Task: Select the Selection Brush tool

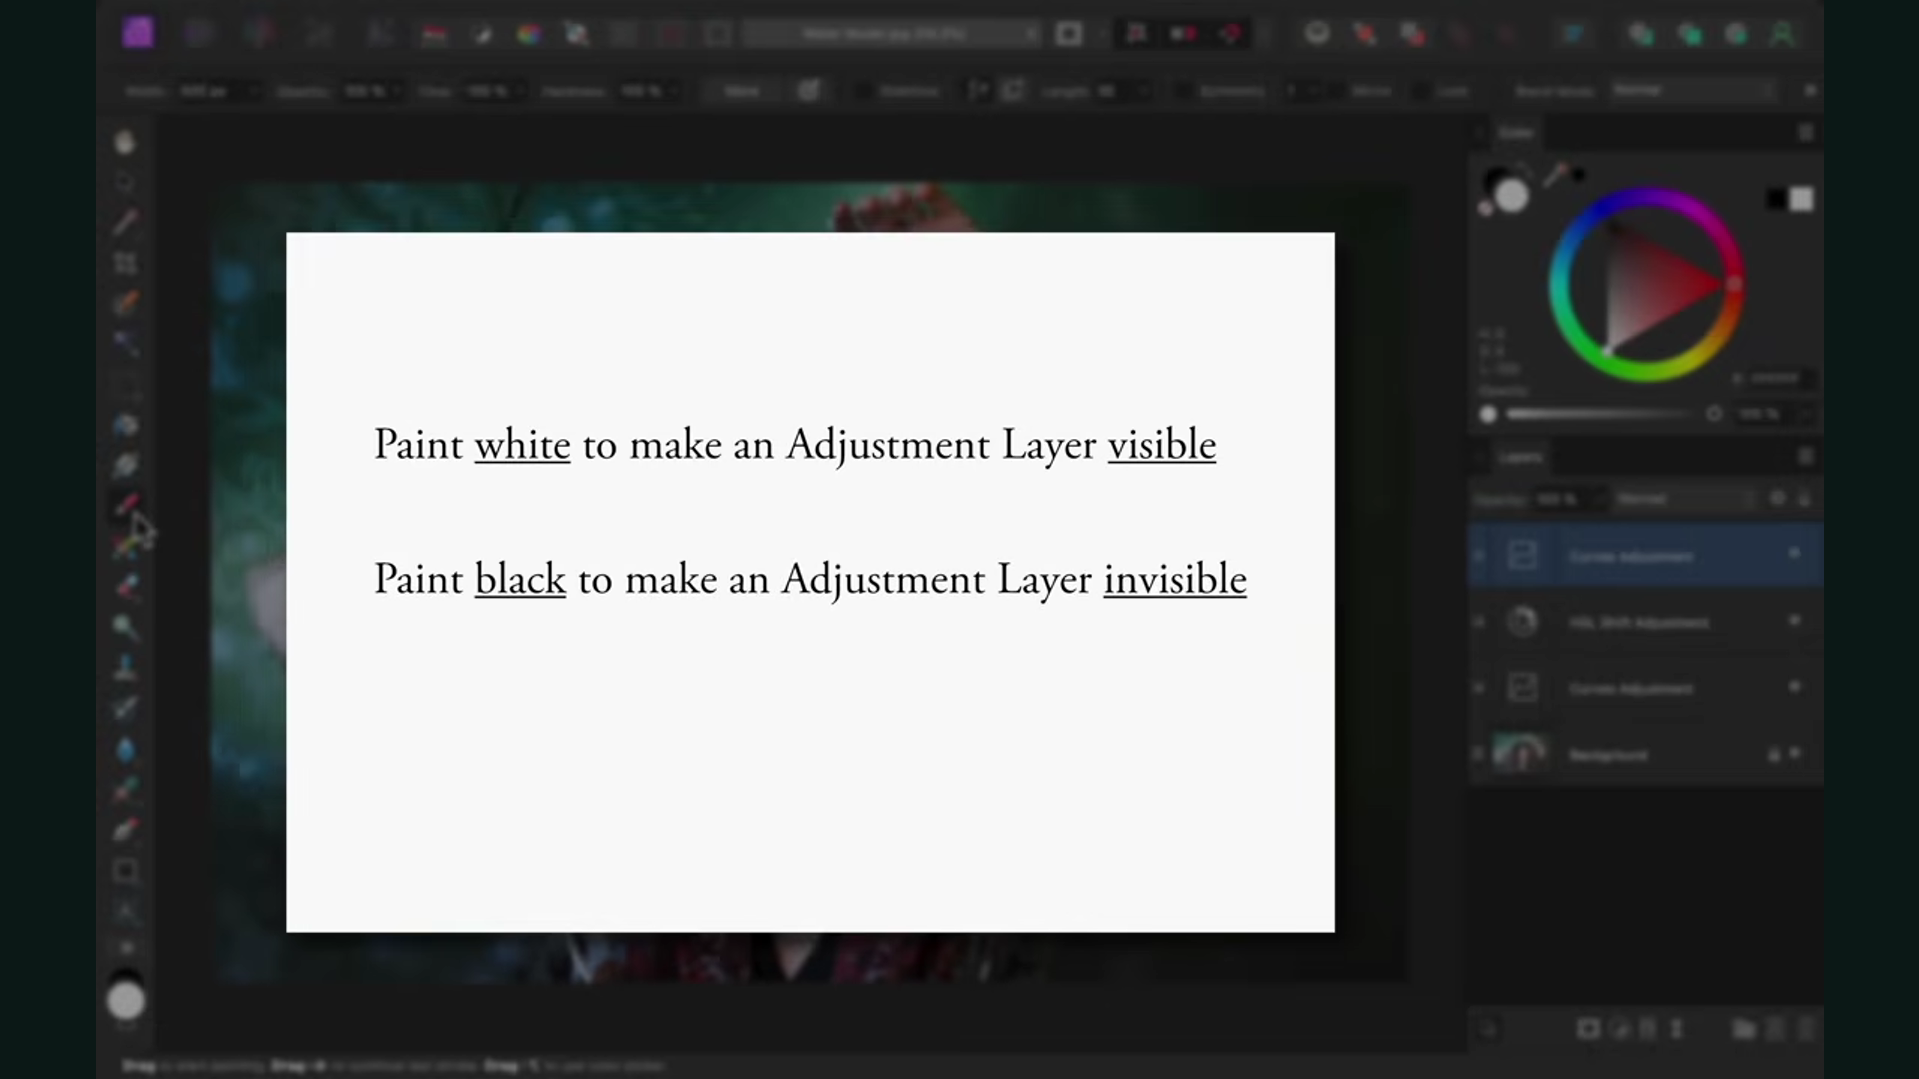Action: 125,303
